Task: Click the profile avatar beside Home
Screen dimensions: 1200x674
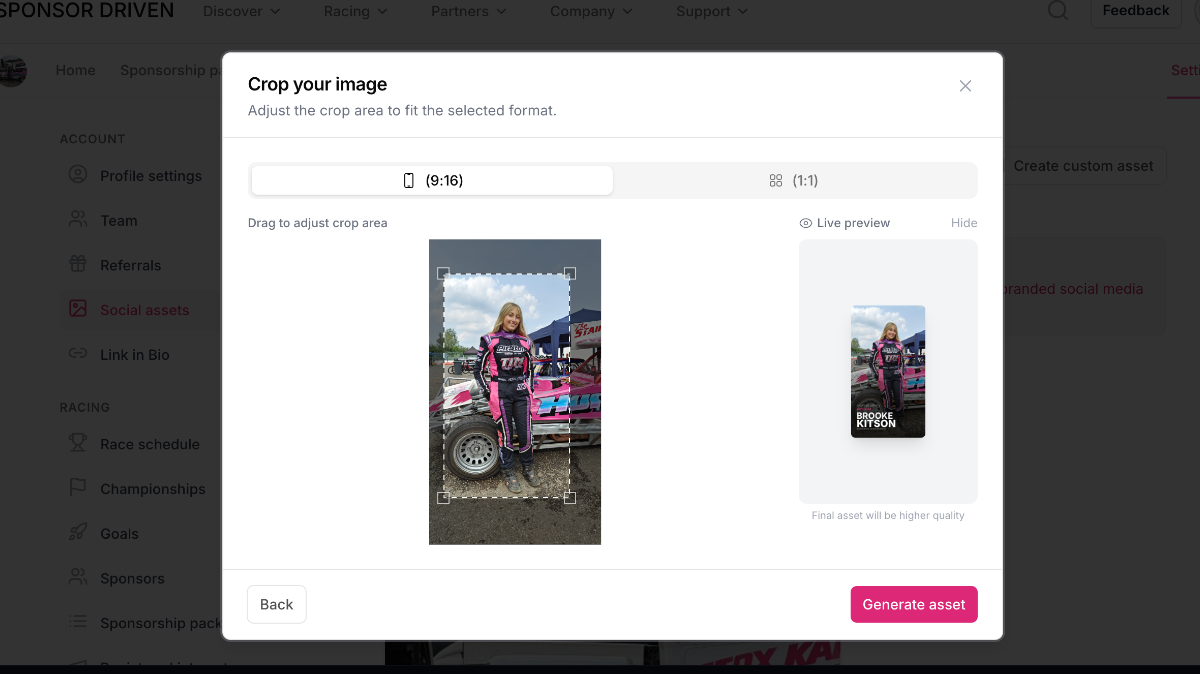Action: pyautogui.click(x=12, y=71)
